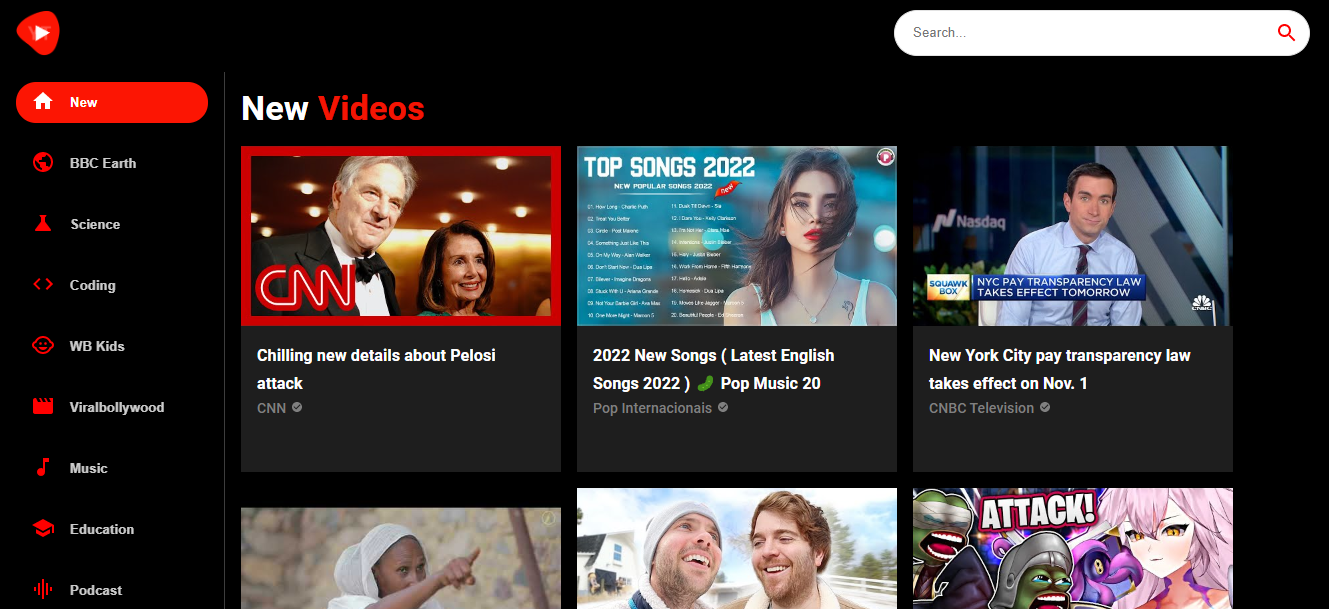Open 'New York City pay transparency law' title
The image size is (1329, 609).
pos(1060,369)
